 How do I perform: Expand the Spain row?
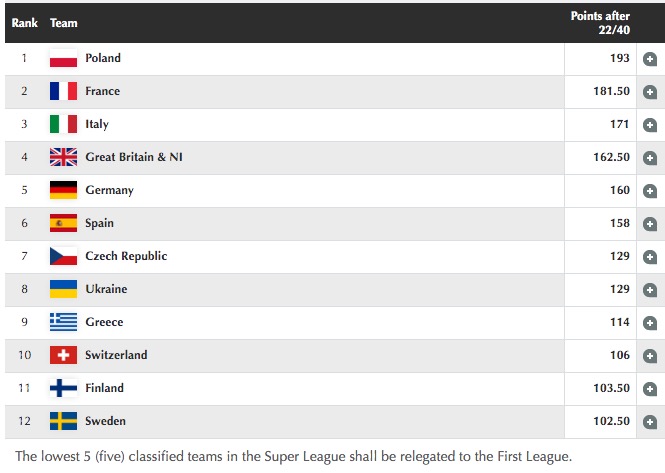[650, 224]
